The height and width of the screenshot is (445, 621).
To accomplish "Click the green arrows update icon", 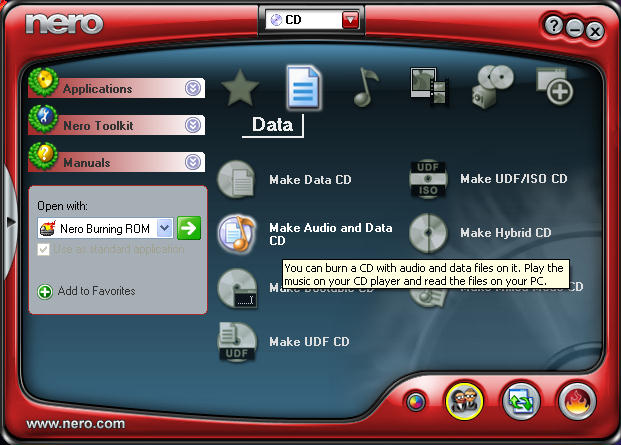I will click(521, 401).
